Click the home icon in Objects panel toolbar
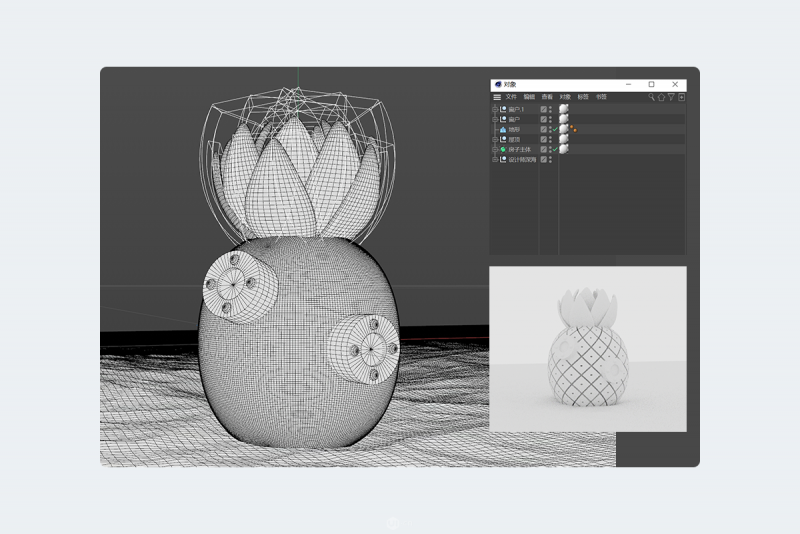The width and height of the screenshot is (800, 534). [661, 97]
